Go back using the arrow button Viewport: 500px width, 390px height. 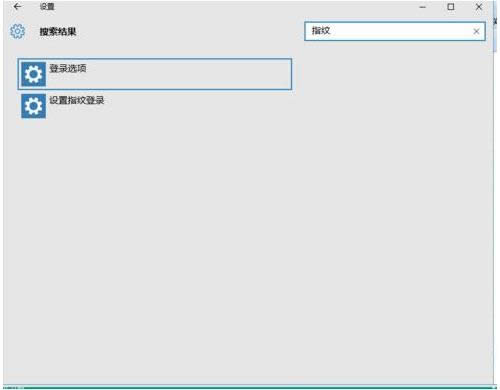tap(17, 6)
